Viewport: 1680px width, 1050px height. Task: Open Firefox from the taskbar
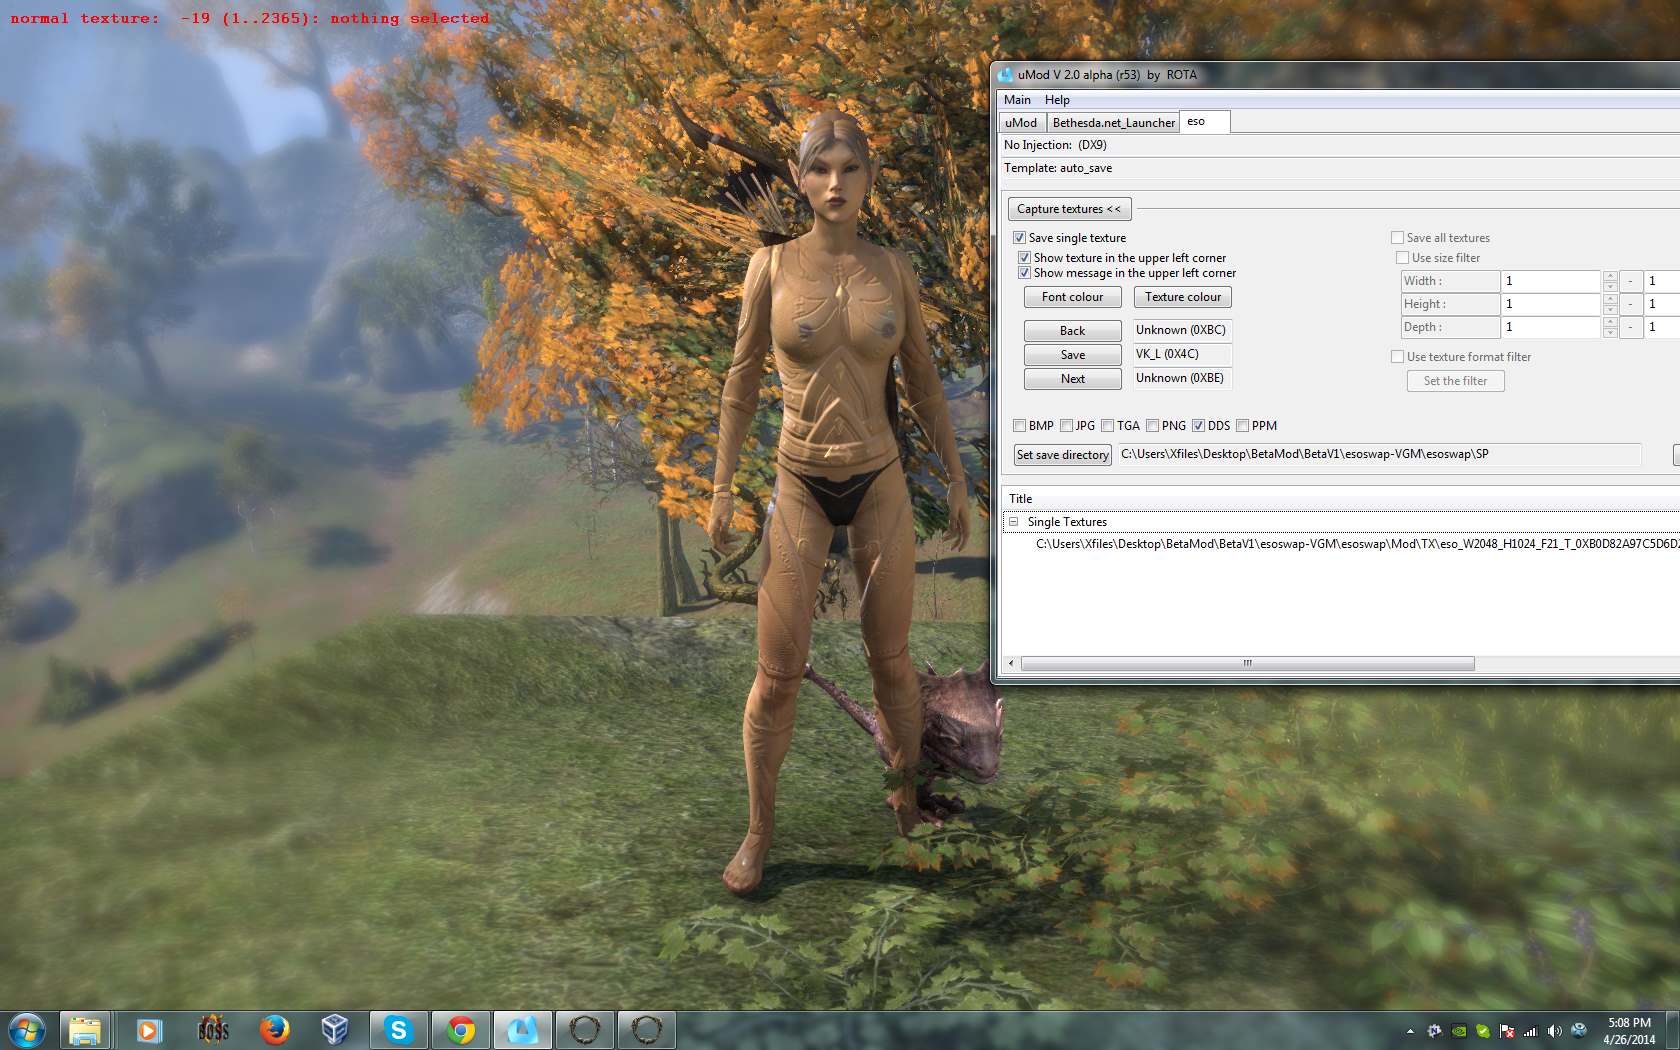274,1029
